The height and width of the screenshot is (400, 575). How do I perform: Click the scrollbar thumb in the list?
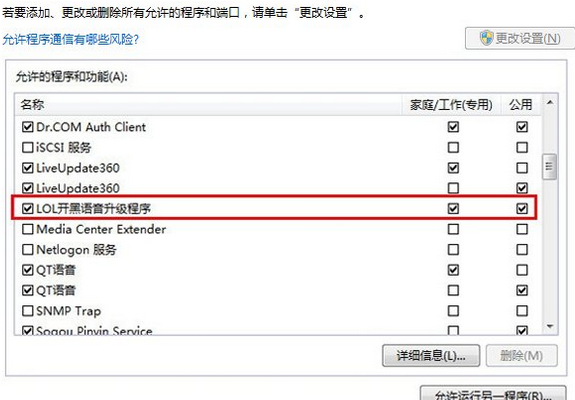tap(549, 167)
